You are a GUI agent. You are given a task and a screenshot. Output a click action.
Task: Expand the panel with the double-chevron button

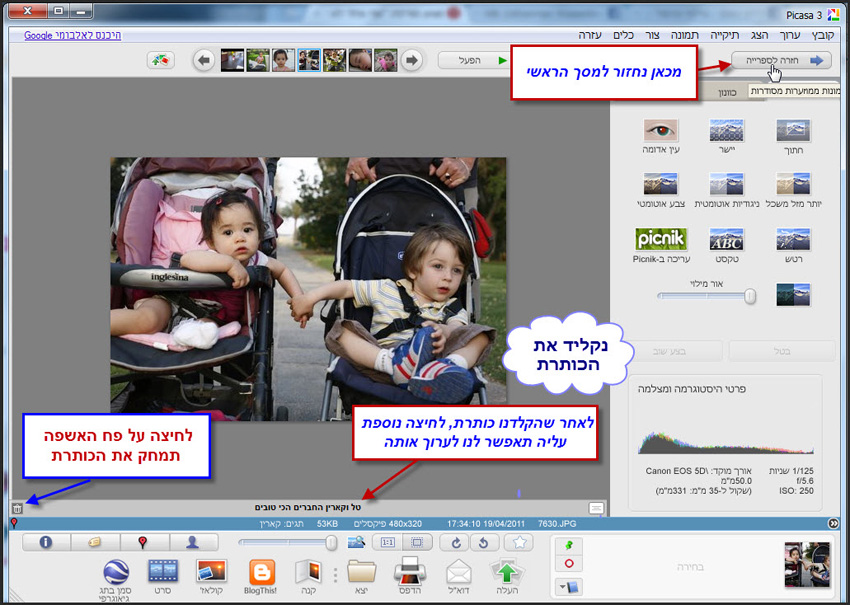(833, 524)
